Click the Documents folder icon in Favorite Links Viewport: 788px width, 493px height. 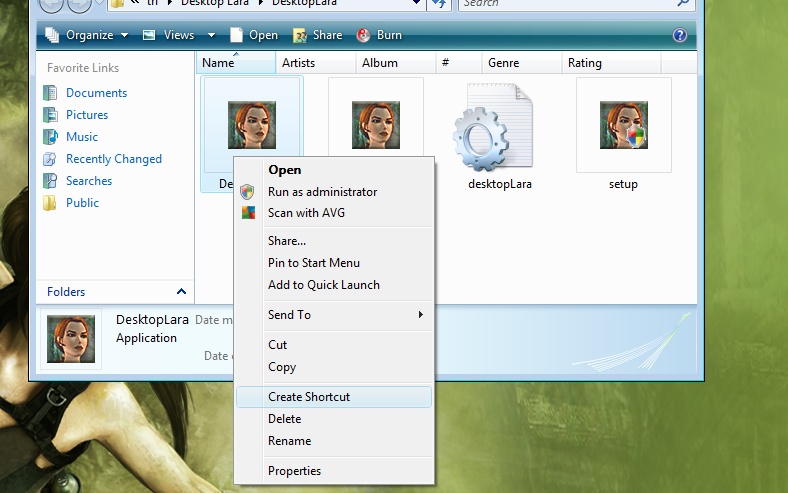coord(50,93)
